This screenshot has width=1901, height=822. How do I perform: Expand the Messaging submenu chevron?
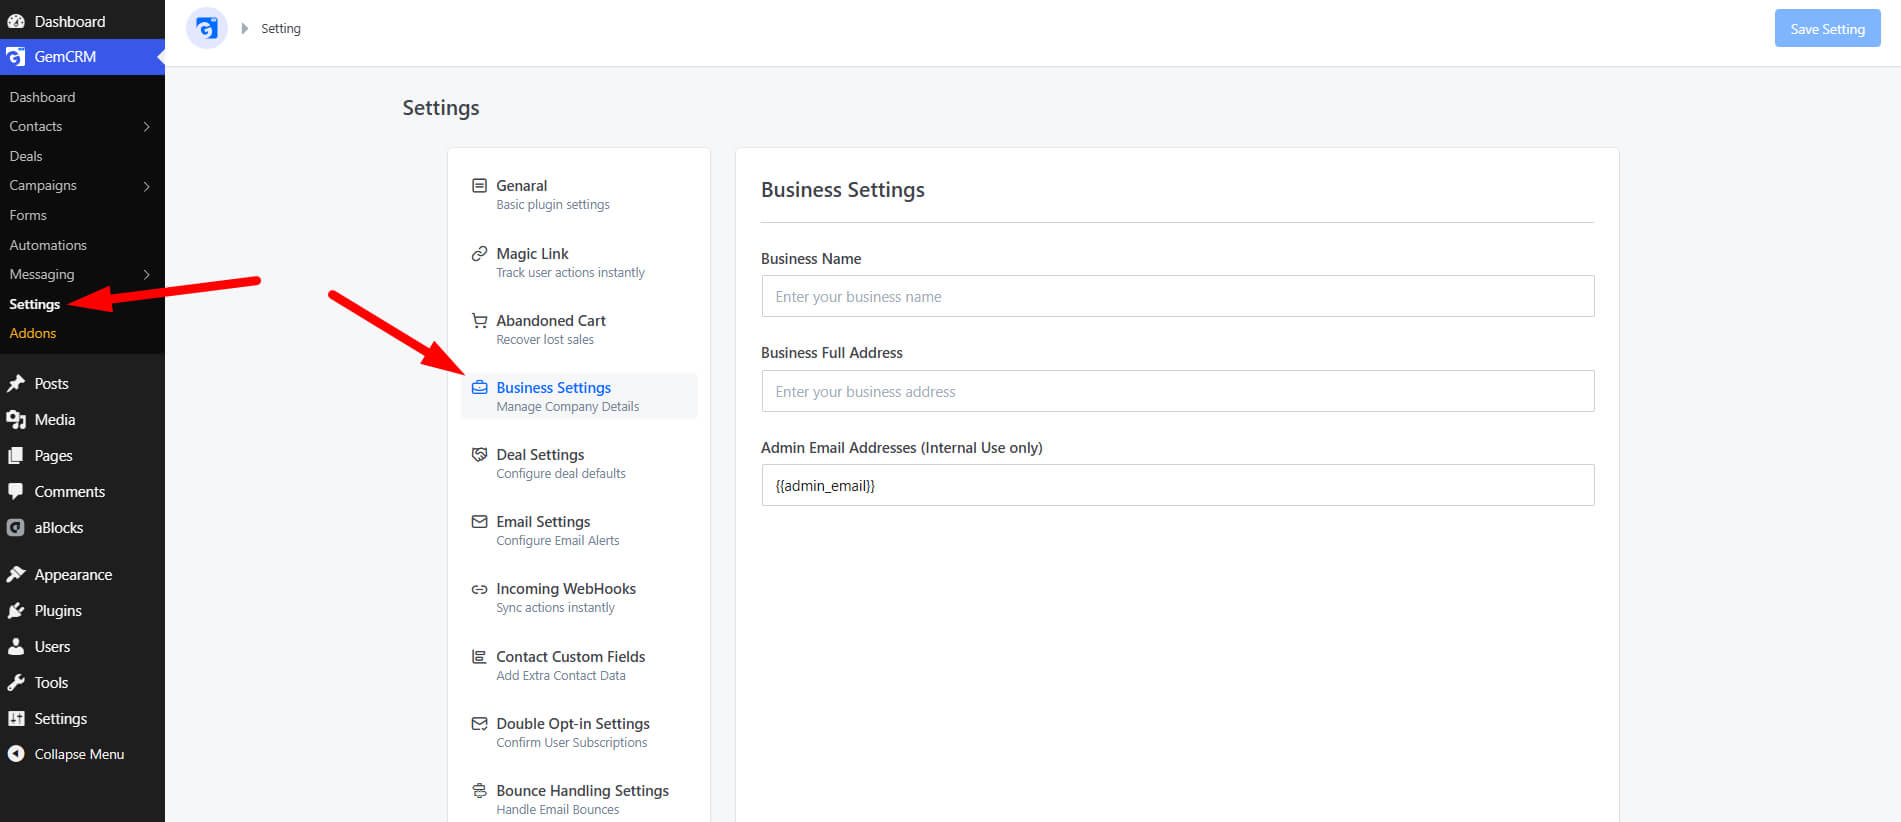click(x=147, y=275)
